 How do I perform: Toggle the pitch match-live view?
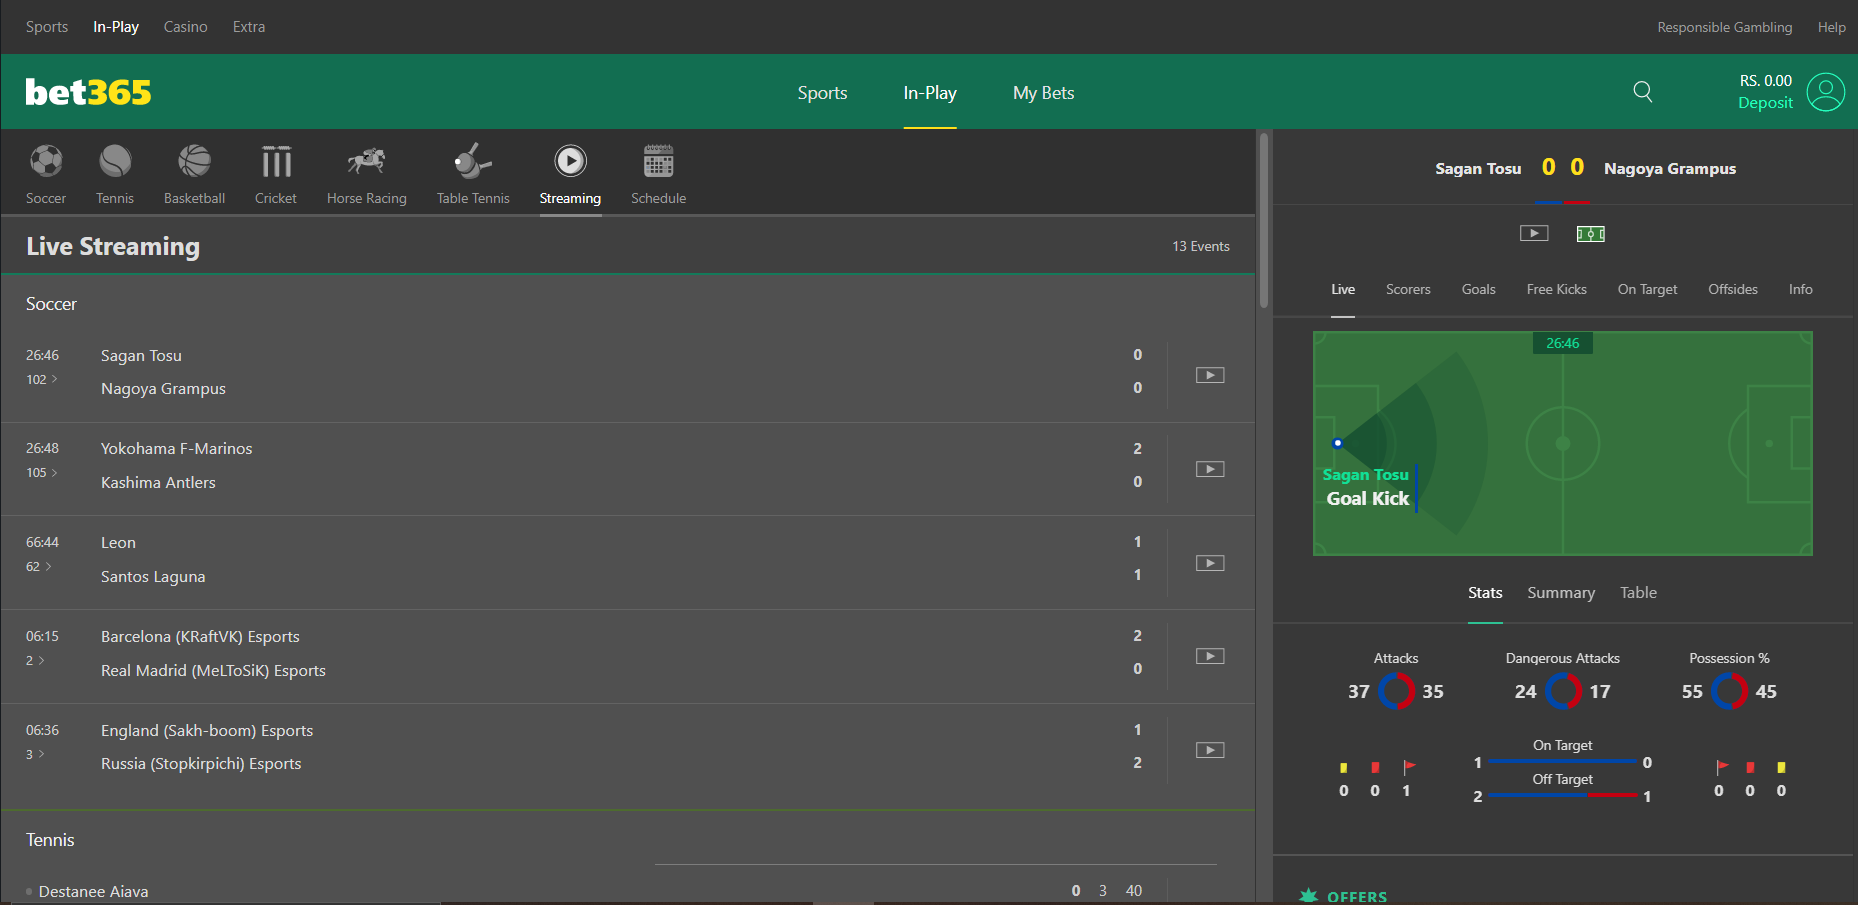tap(1590, 233)
